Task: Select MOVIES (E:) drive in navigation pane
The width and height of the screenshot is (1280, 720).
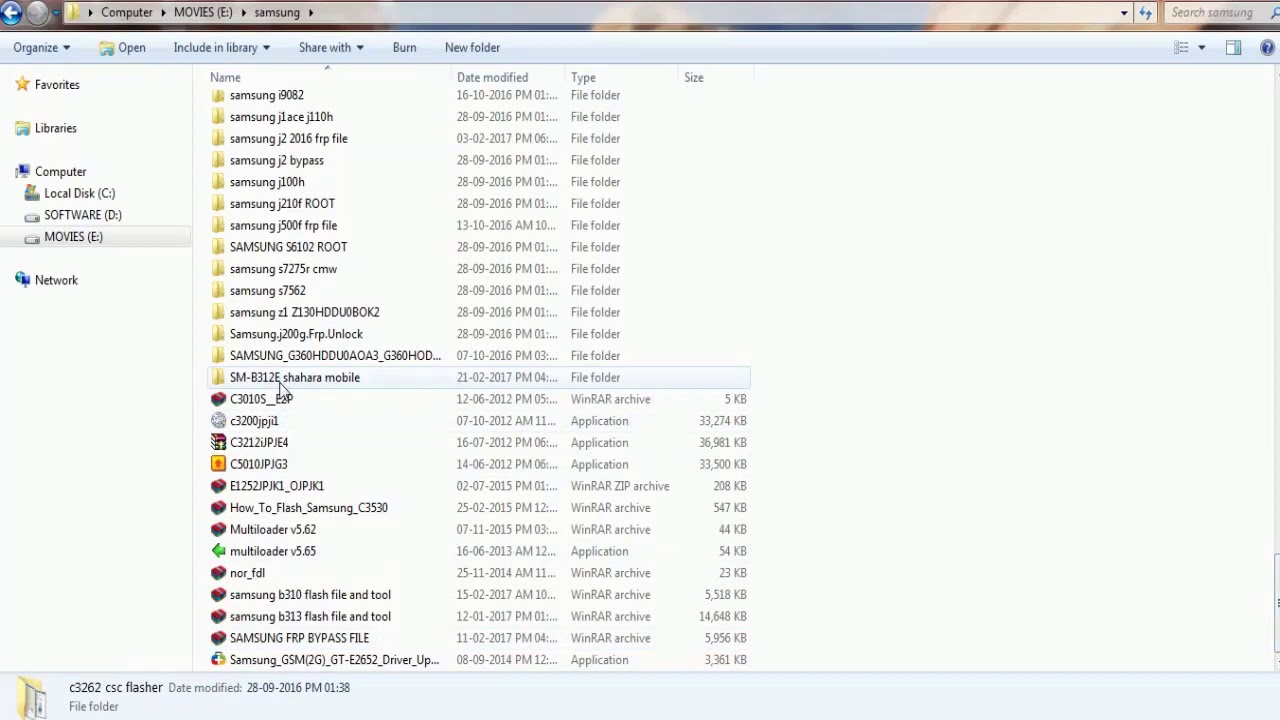Action: click(73, 237)
